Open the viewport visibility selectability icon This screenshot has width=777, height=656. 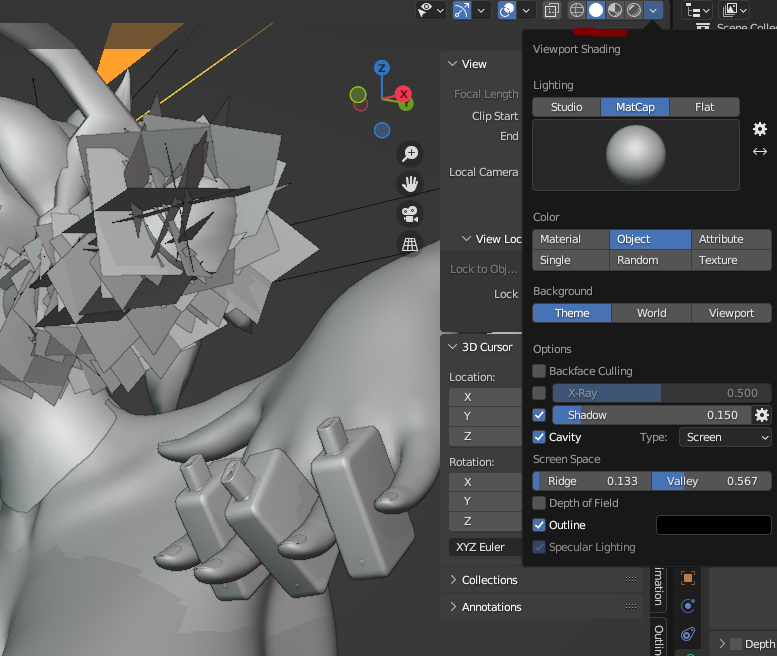click(426, 10)
